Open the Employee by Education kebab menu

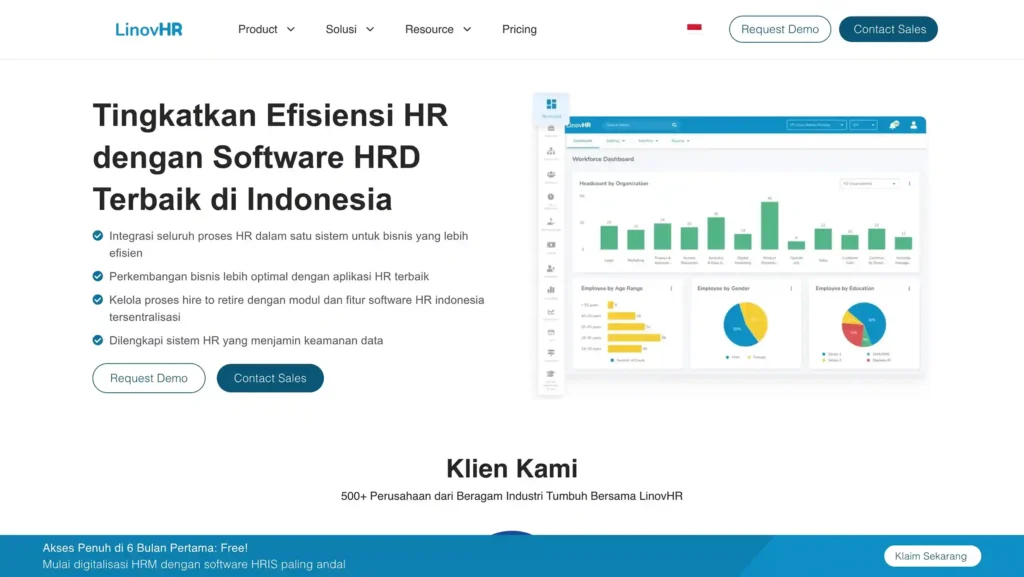point(909,288)
